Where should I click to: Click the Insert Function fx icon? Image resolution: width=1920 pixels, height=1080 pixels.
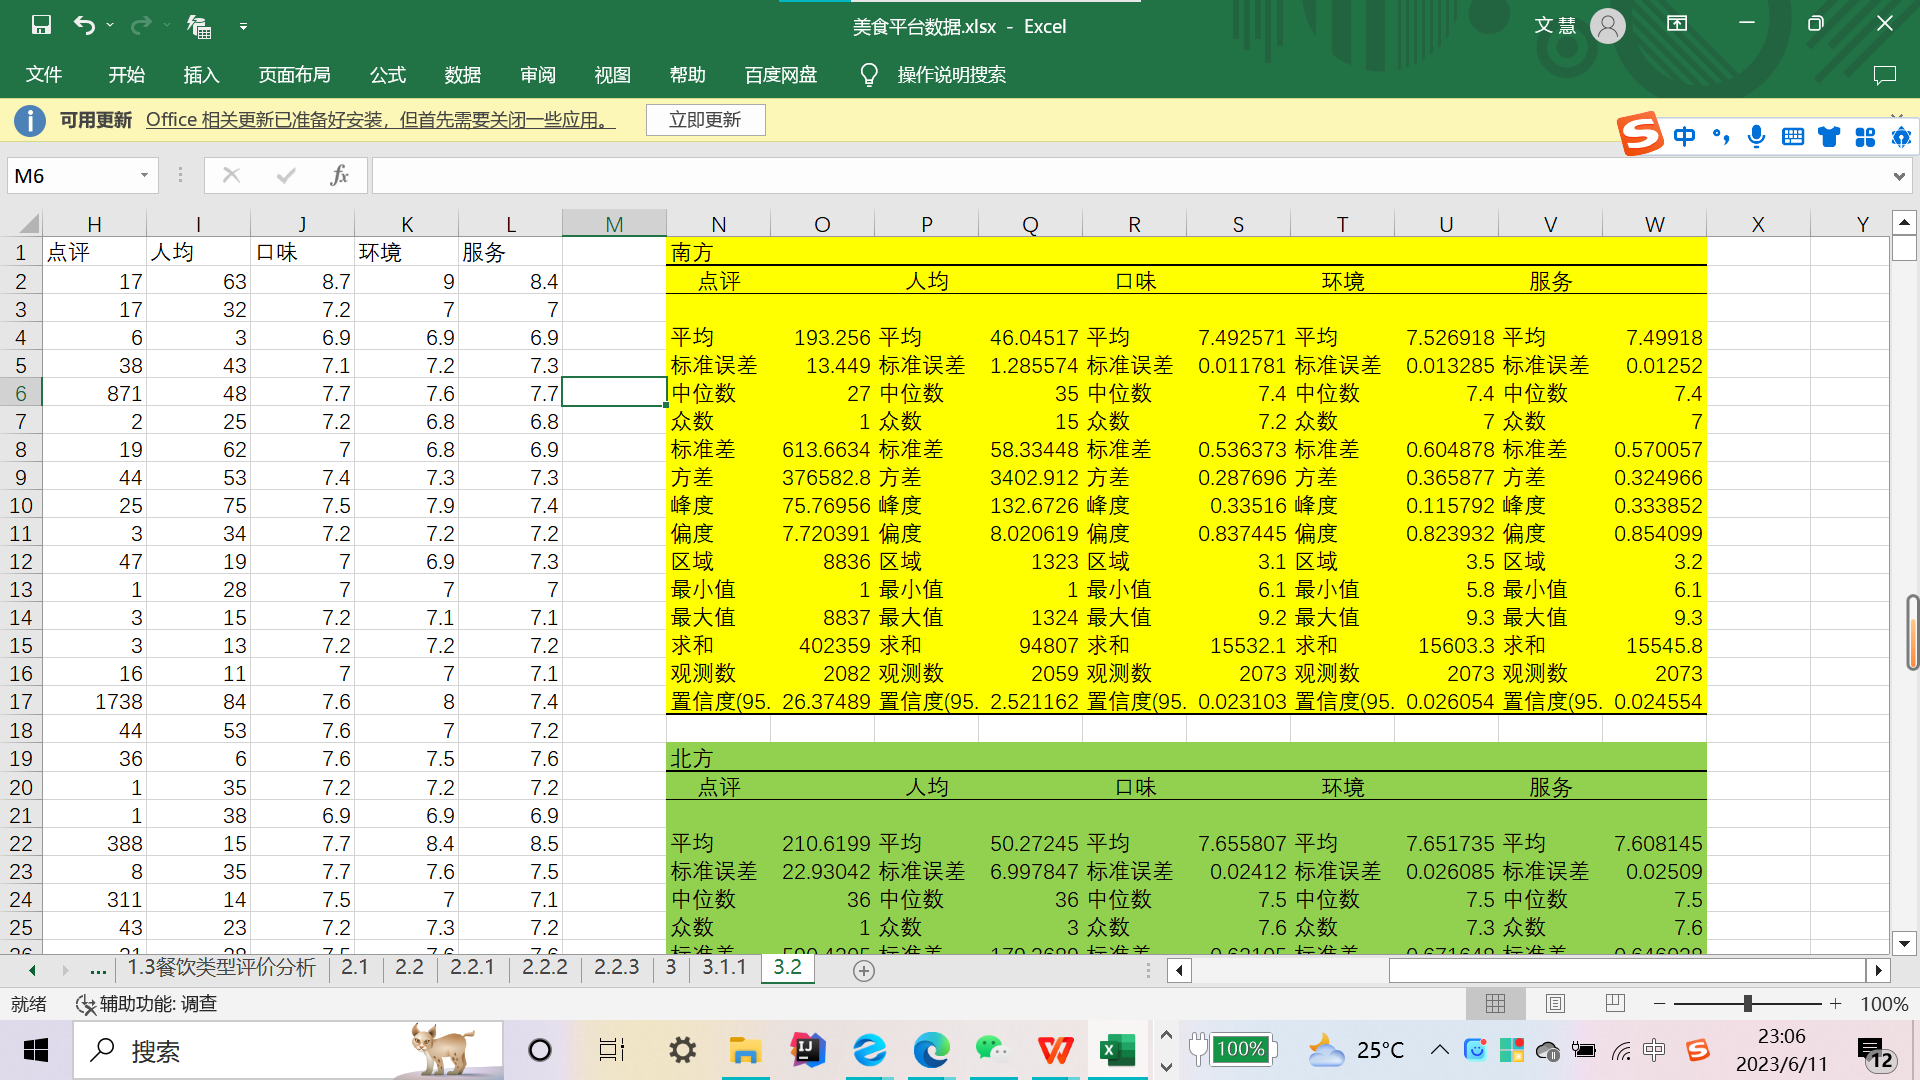[339, 176]
